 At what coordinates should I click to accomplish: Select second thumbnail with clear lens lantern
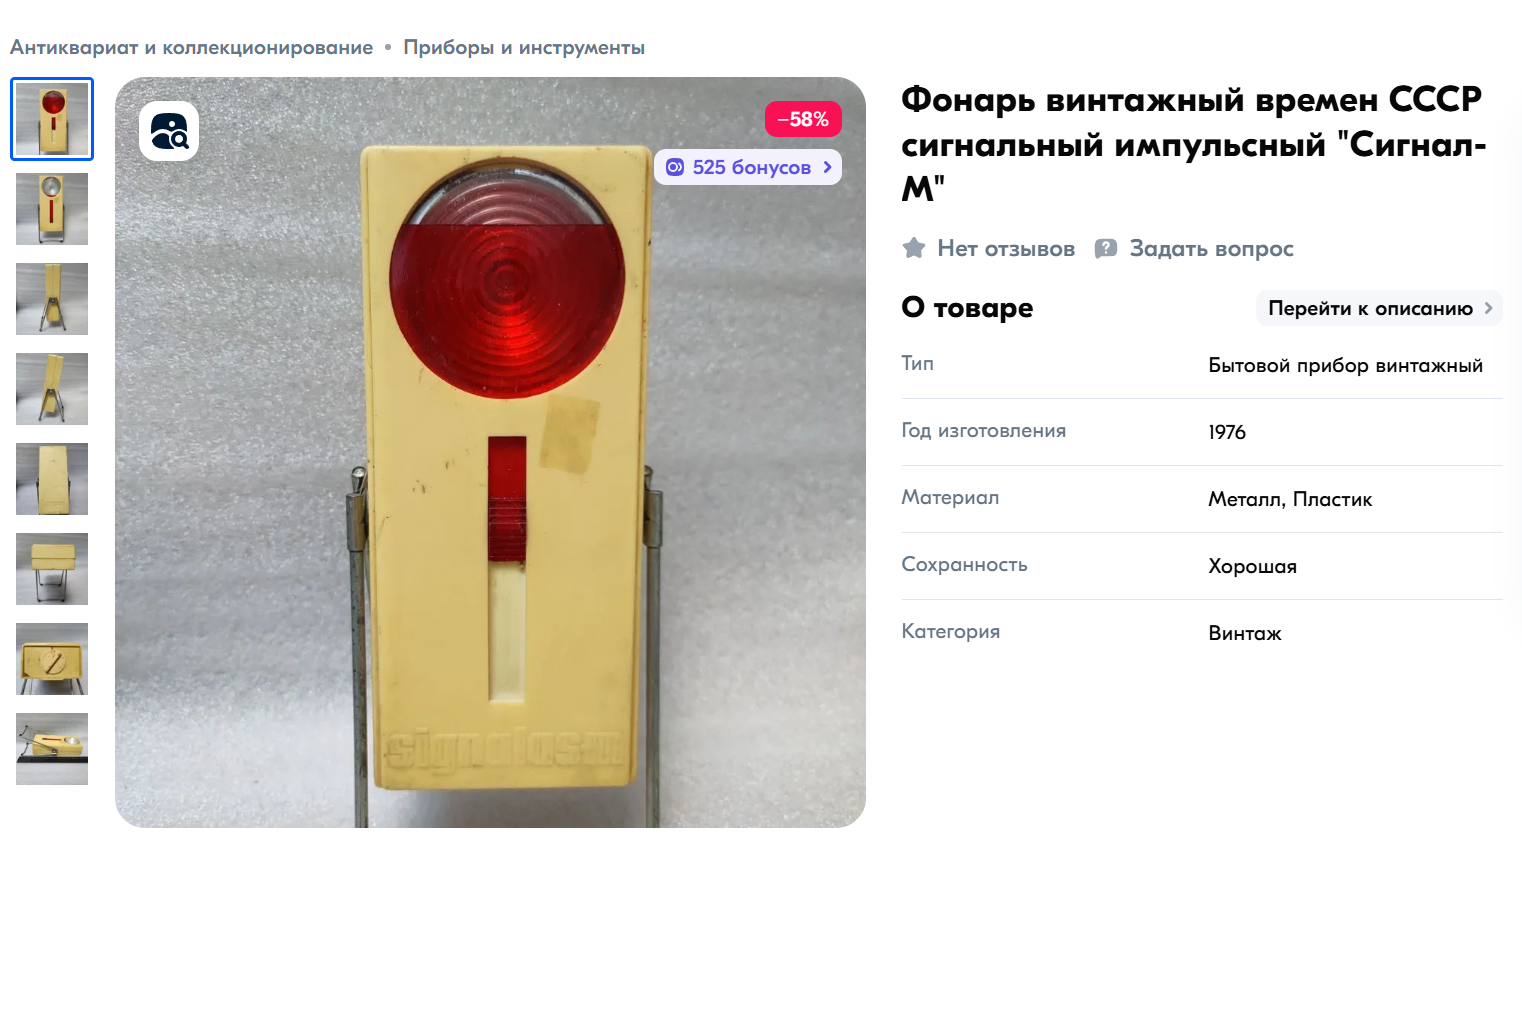point(52,209)
